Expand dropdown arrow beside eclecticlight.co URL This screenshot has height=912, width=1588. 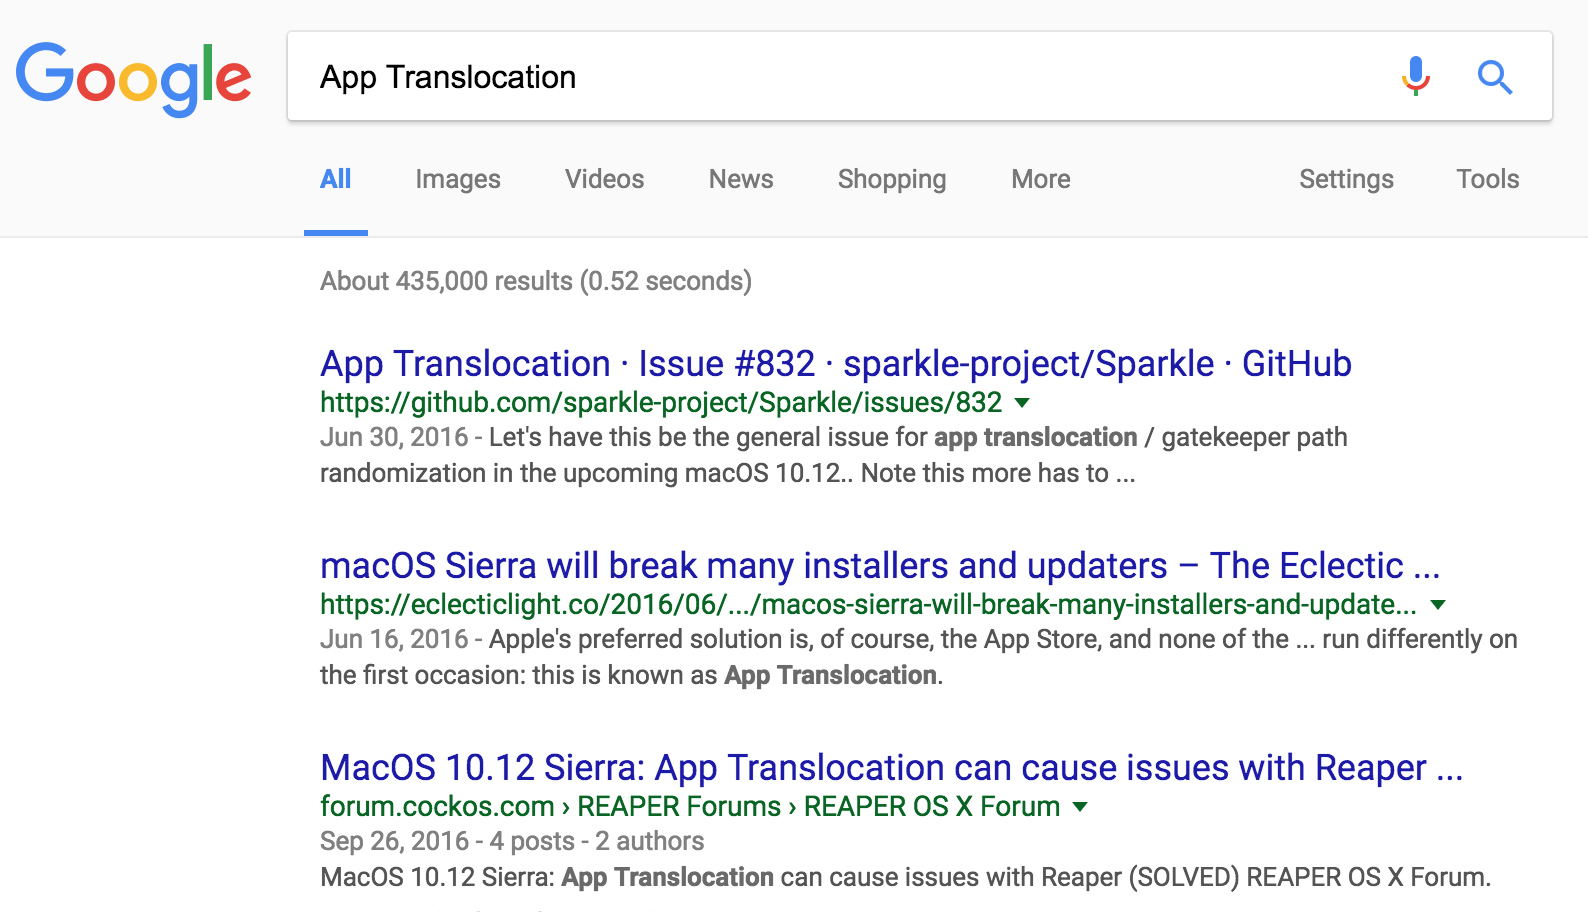click(x=1438, y=605)
